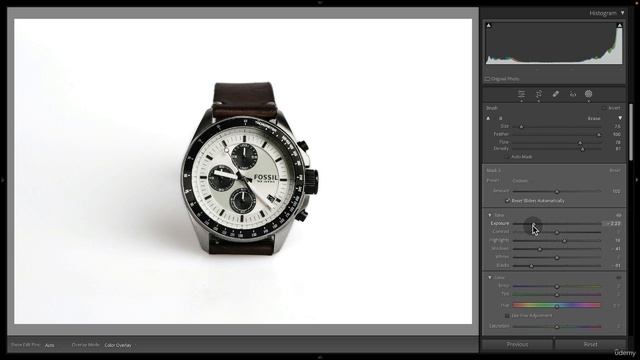The width and height of the screenshot is (640, 360).
Task: Open the Show Edit Pins Auto dropdown
Action: click(49, 345)
